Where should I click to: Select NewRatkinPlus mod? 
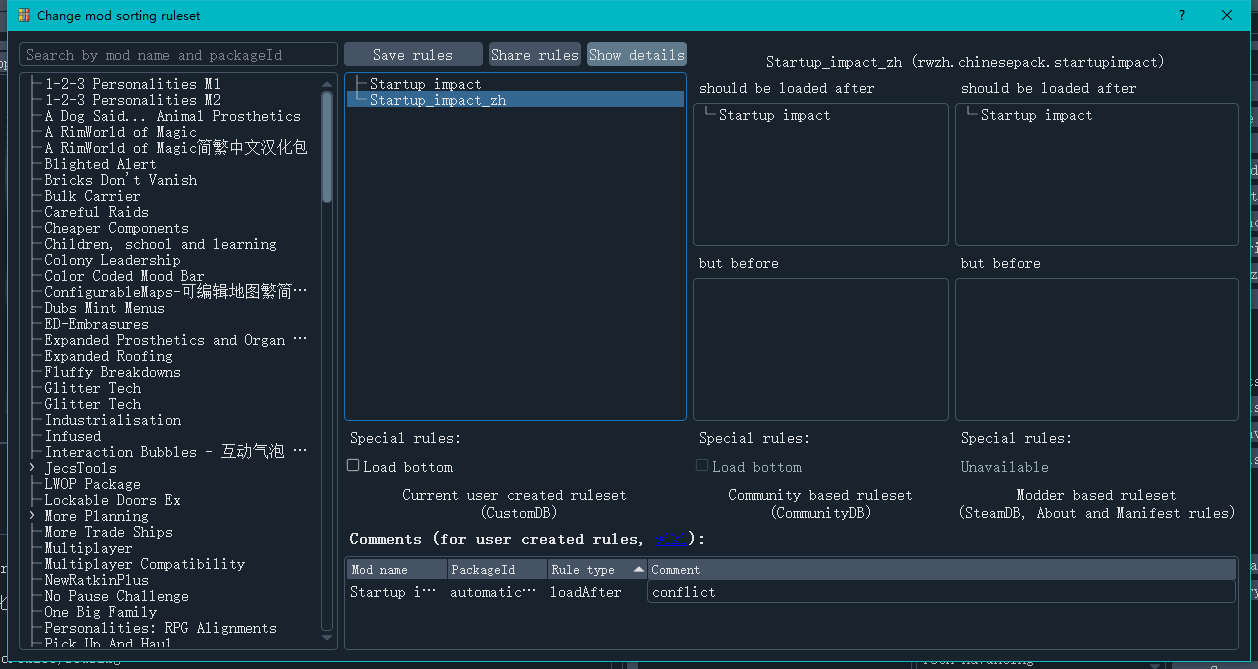coord(96,580)
